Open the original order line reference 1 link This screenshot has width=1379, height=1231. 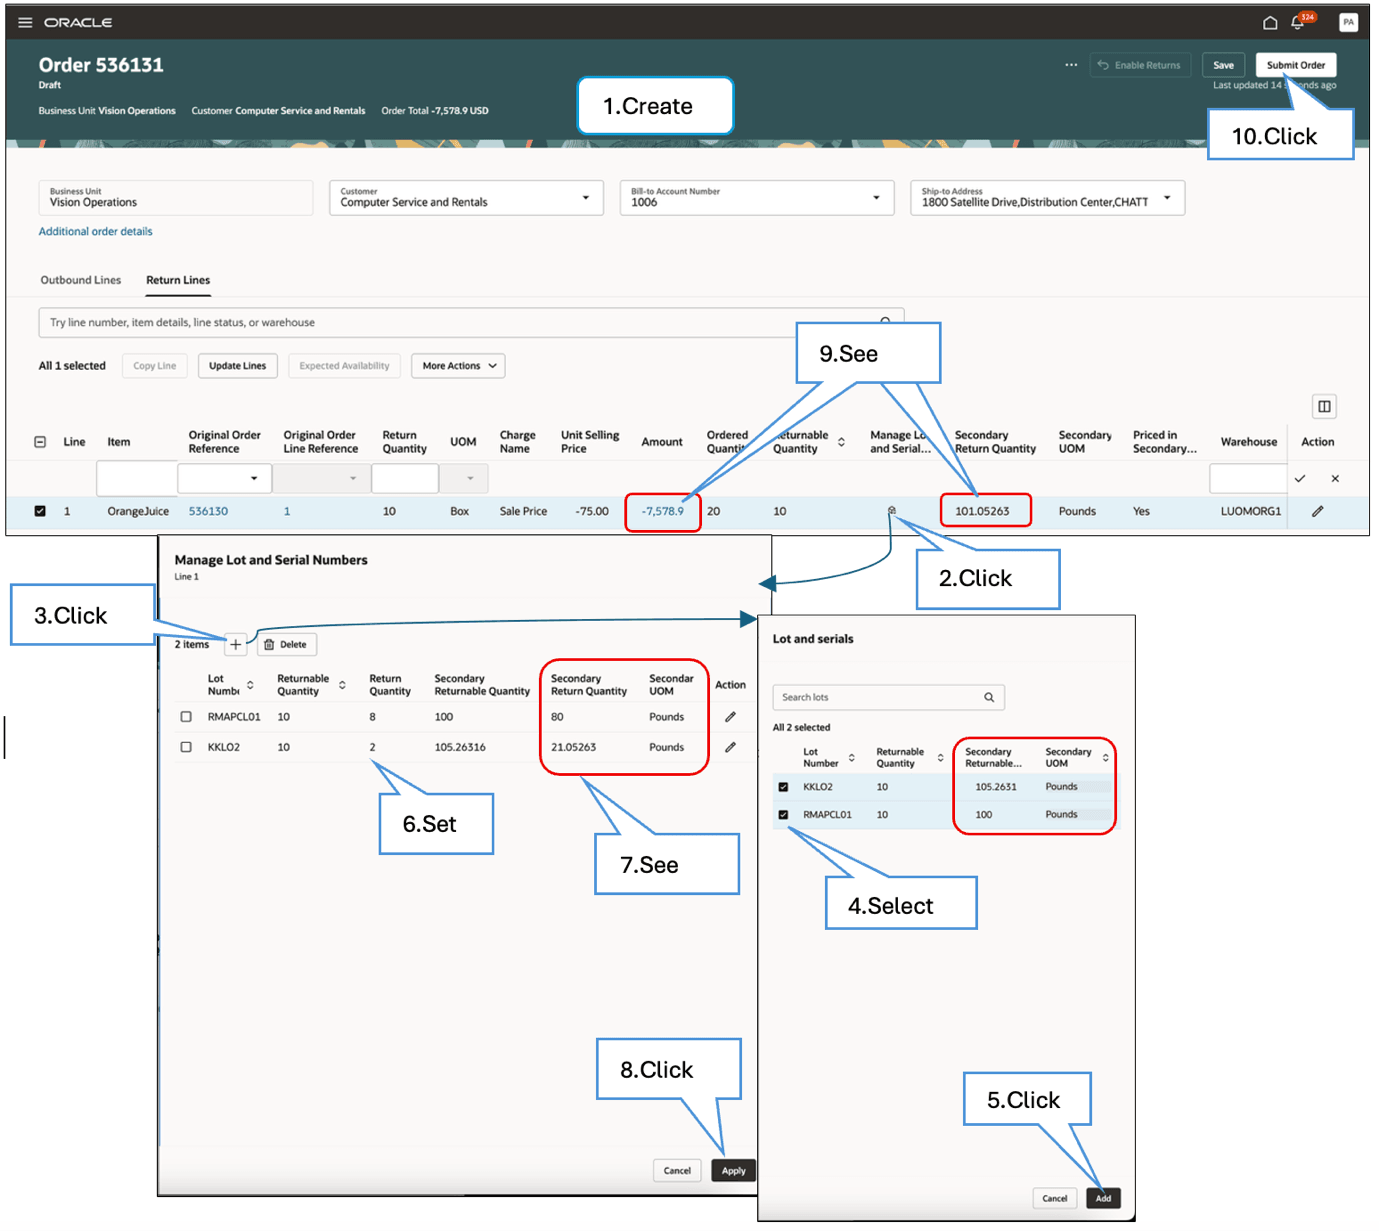tap(287, 511)
